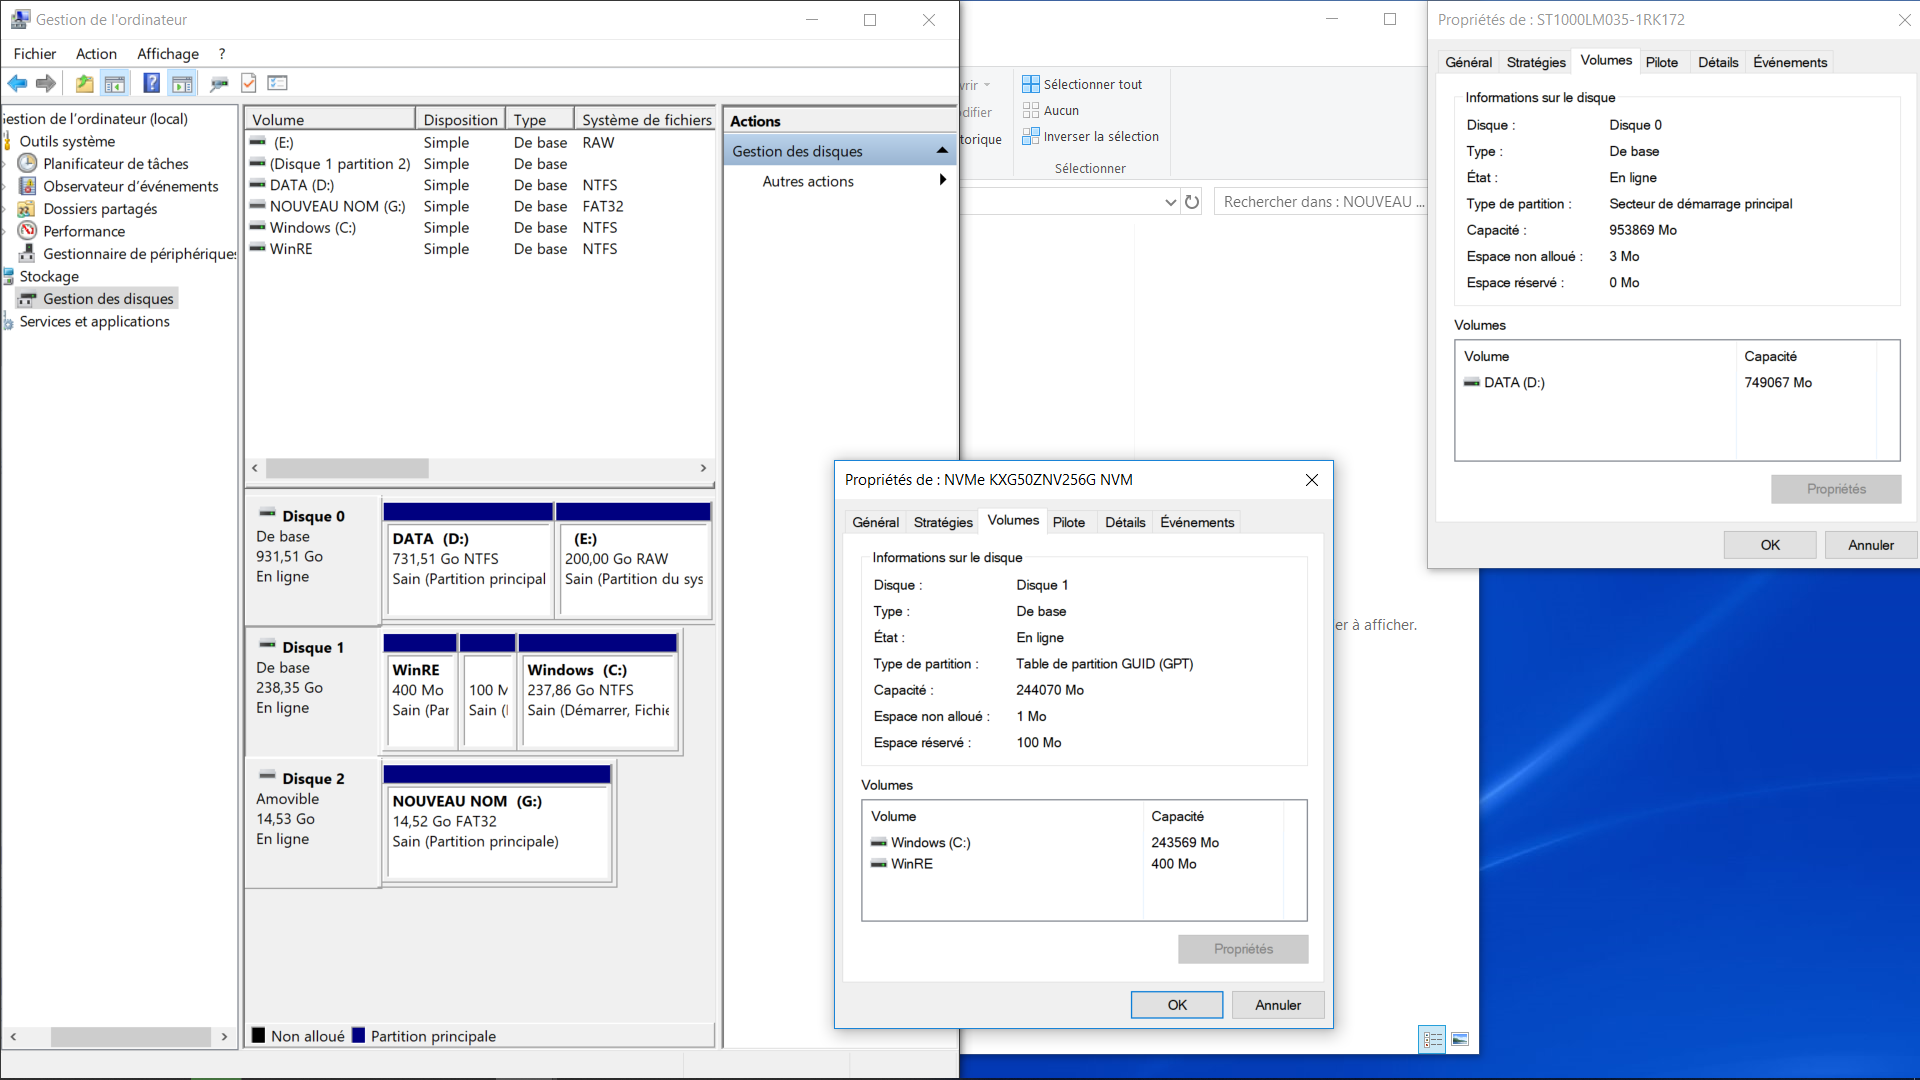The width and height of the screenshot is (1920, 1080).
Task: Open the Détails tab of ST1000LM035 properties
Action: [x=1718, y=62]
